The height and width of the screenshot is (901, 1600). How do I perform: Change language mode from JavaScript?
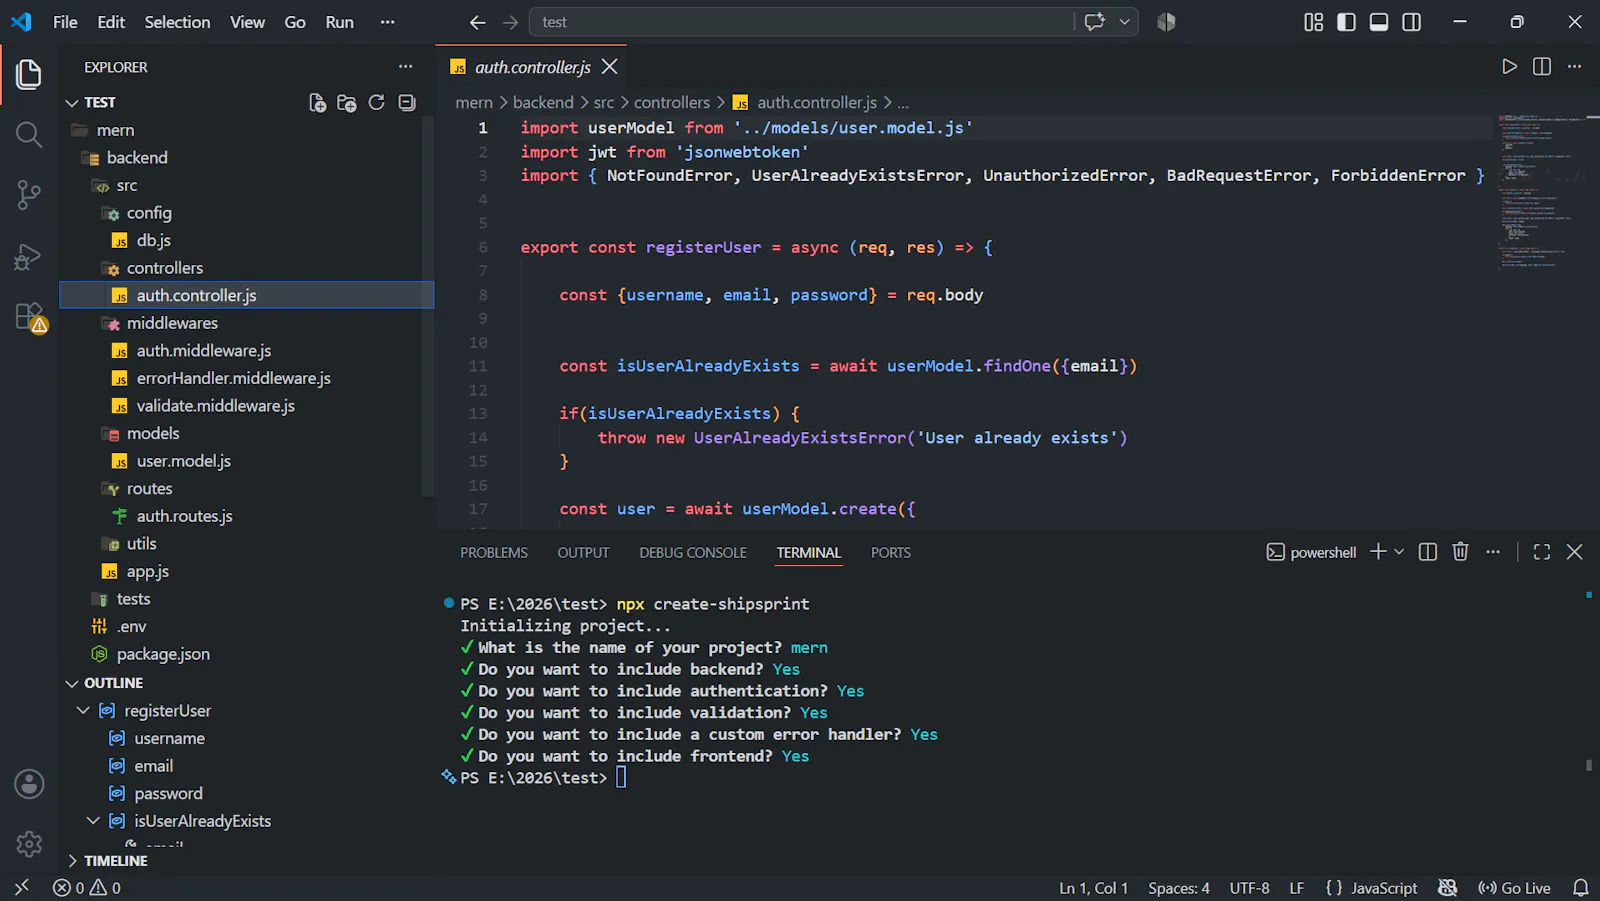[1384, 888]
